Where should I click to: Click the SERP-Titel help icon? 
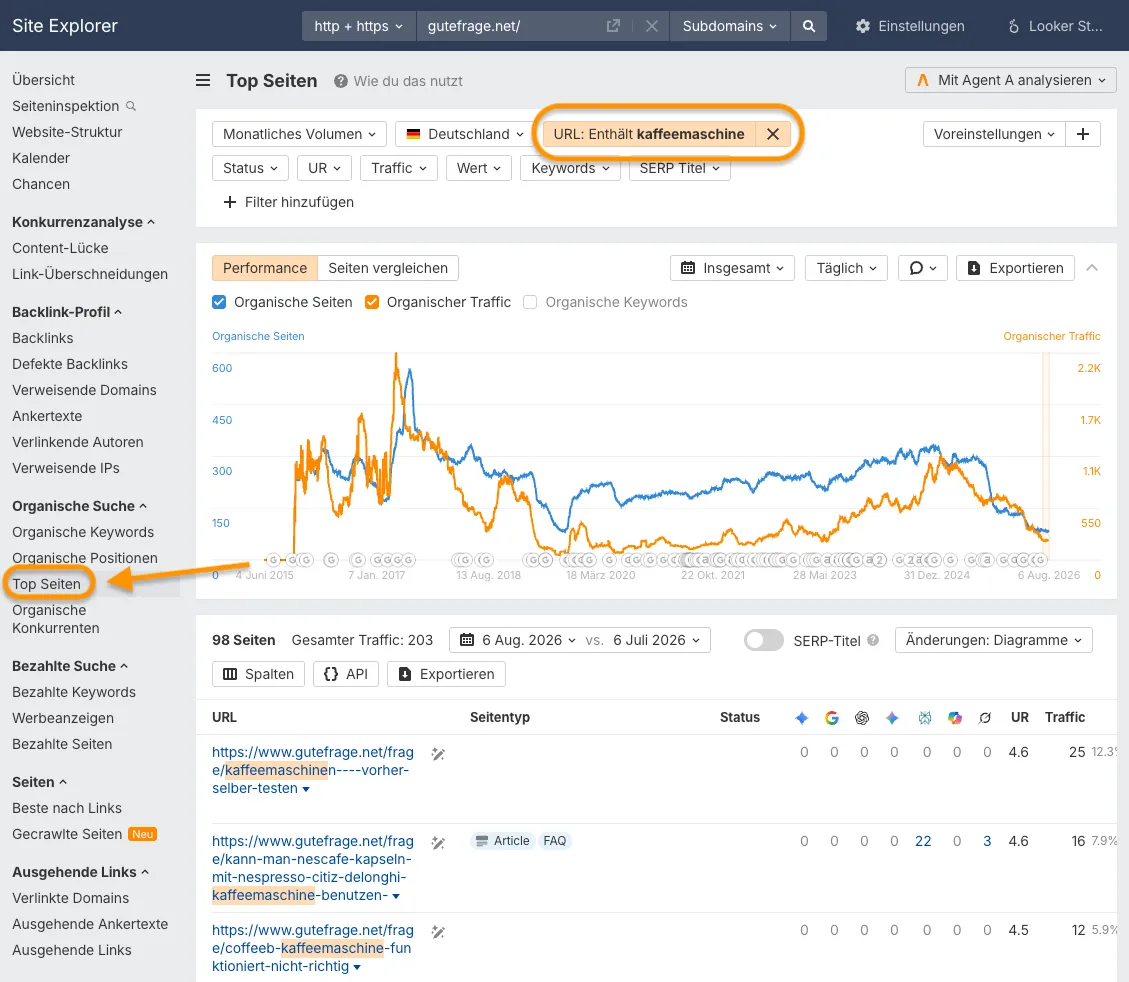click(x=873, y=640)
